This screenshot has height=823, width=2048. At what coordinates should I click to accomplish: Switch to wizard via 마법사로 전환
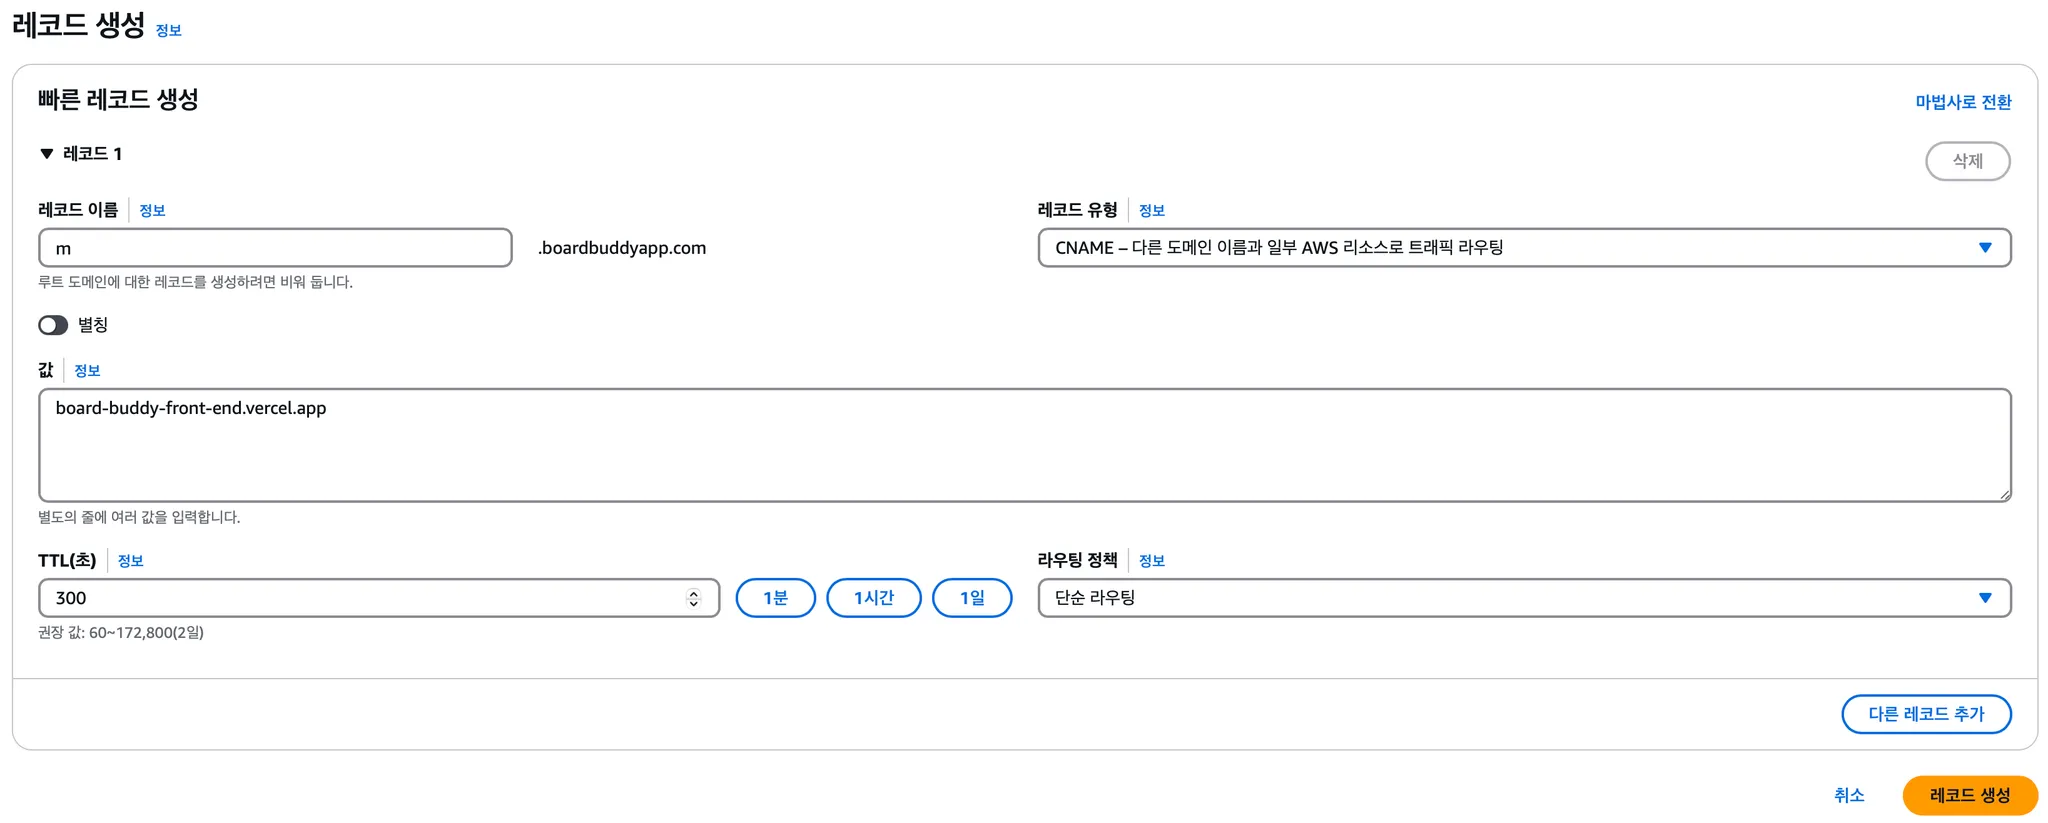tap(1962, 102)
